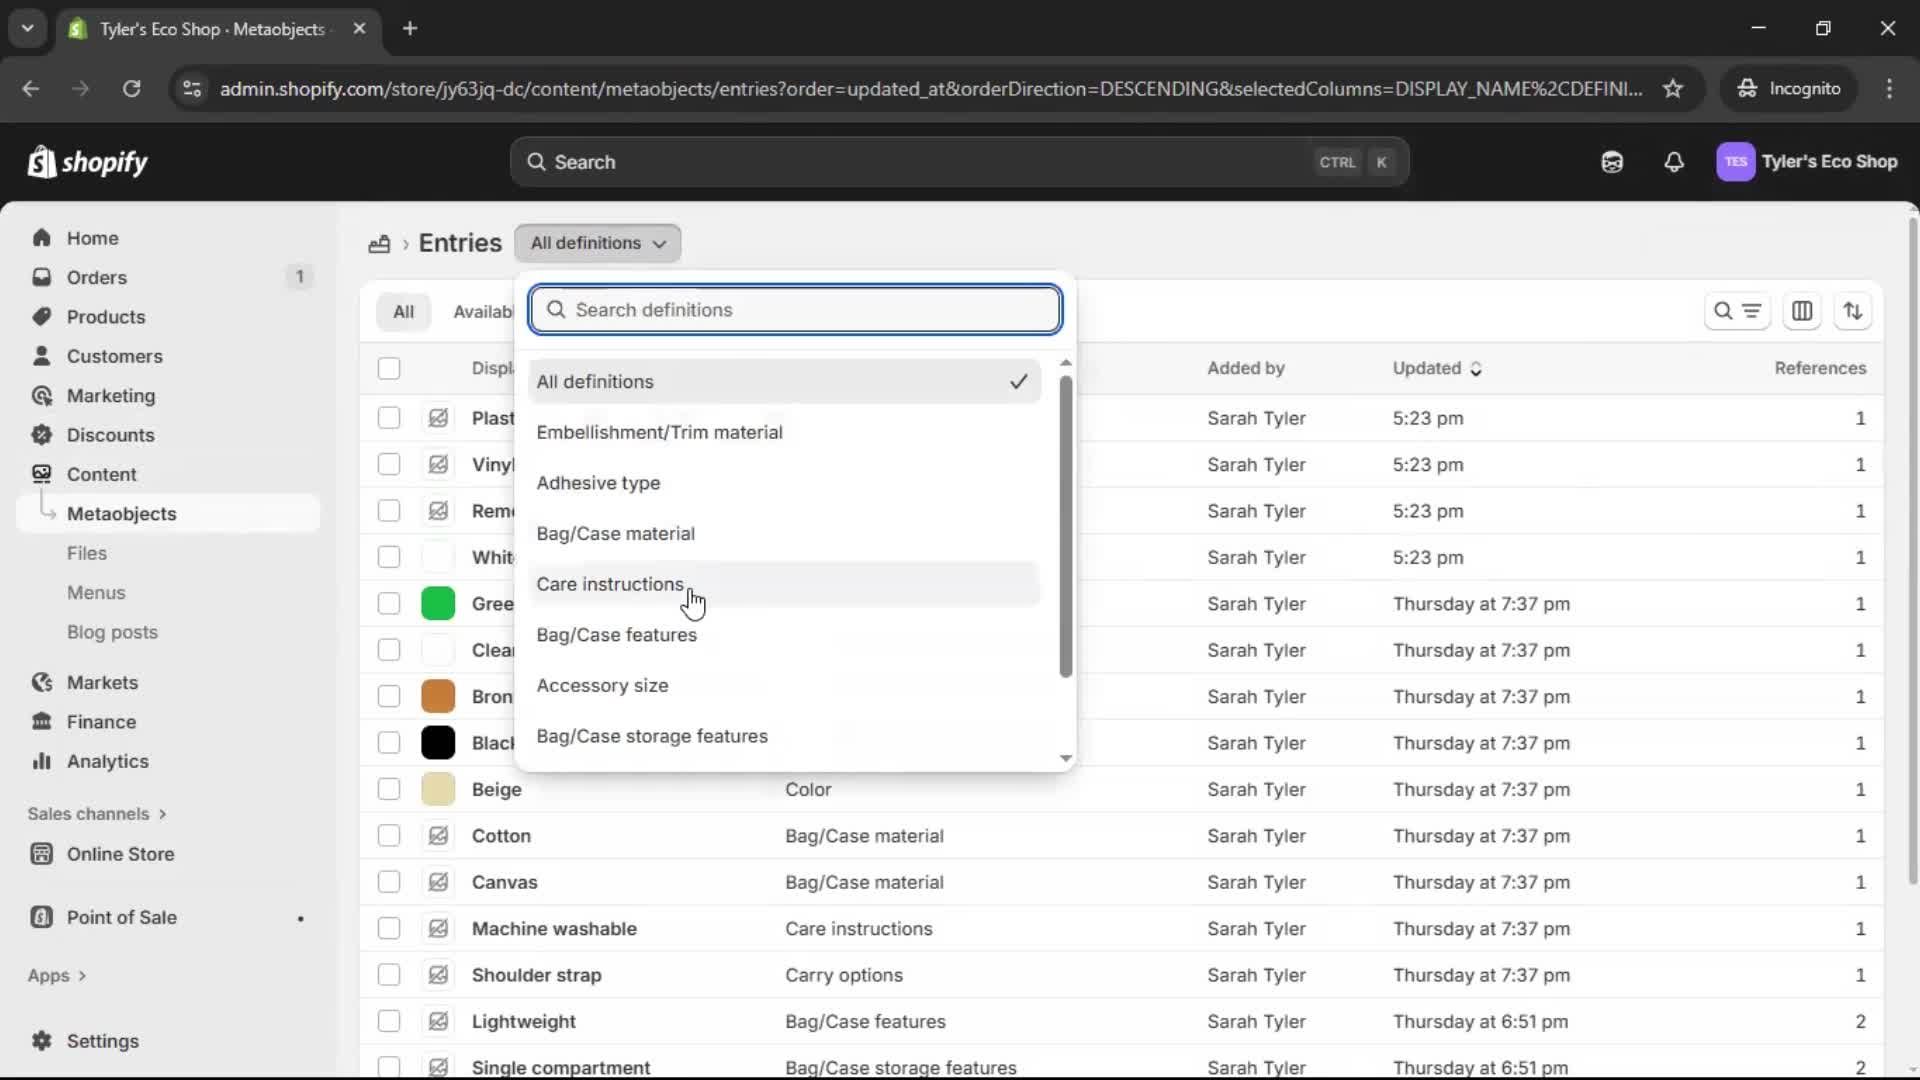Click the Shopify logo
Screen dimensions: 1920x1080
[x=88, y=162]
